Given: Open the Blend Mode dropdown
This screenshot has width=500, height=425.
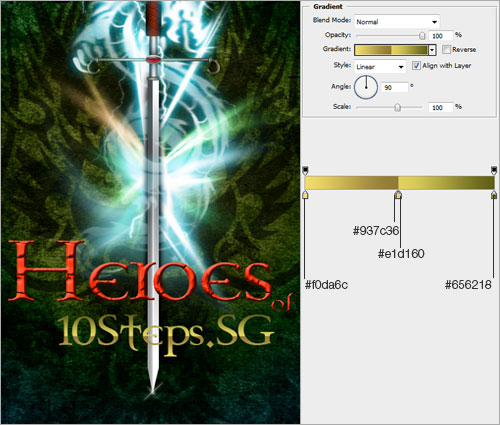Looking at the screenshot, I should 397,22.
